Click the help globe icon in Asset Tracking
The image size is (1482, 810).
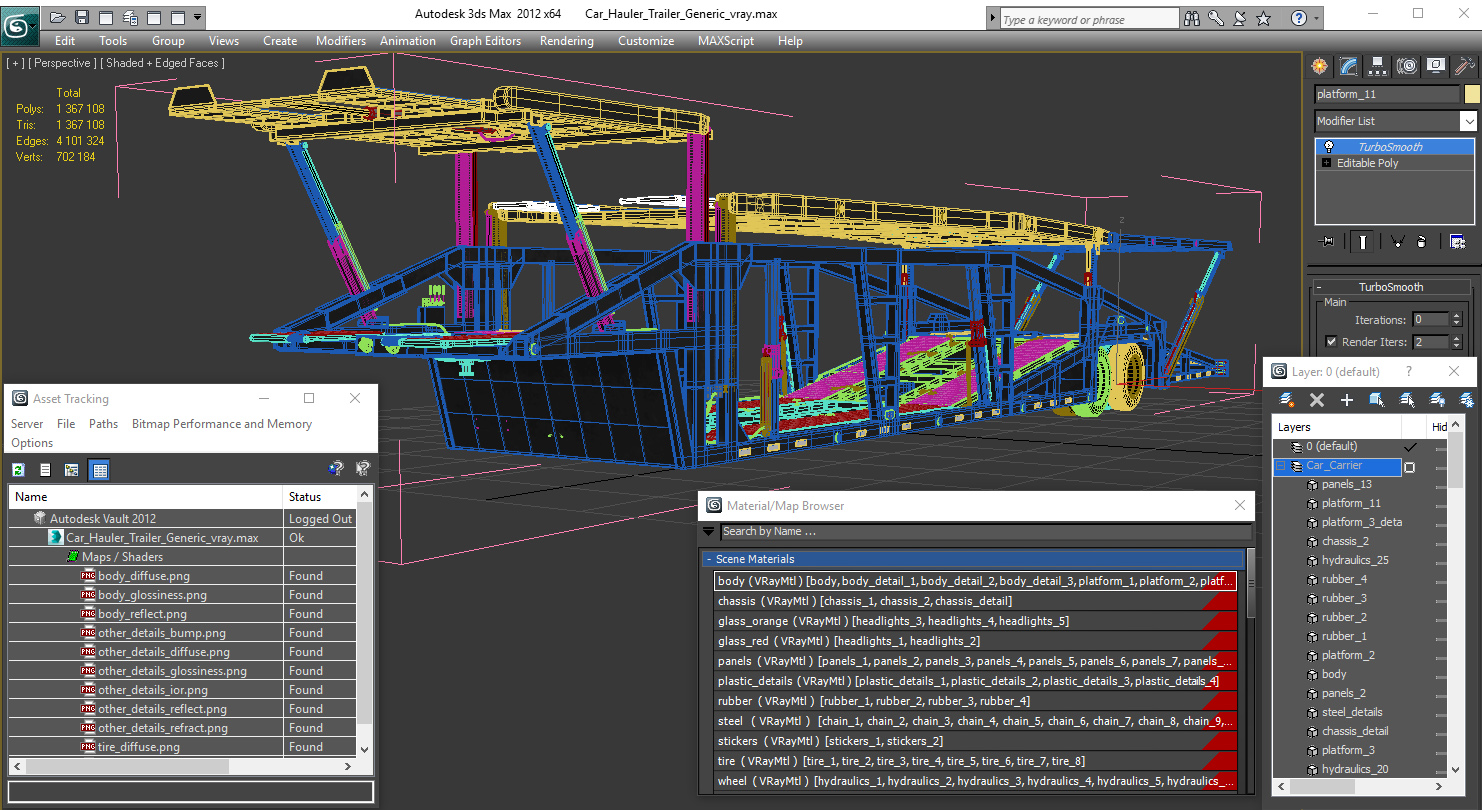coord(336,468)
